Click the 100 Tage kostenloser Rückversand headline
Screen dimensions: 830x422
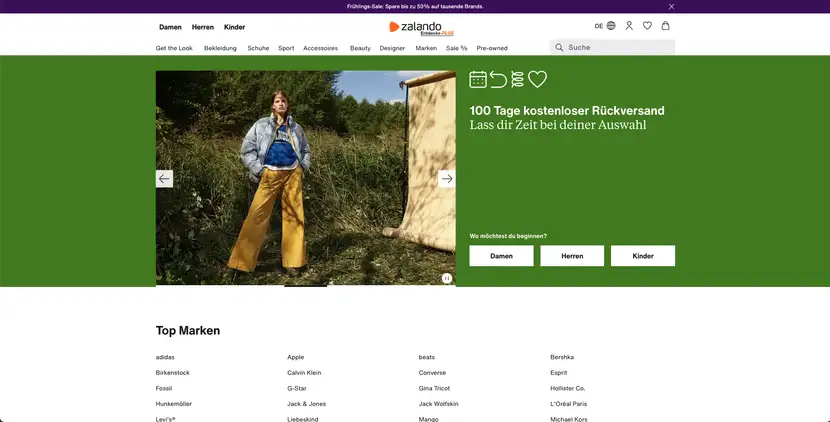(567, 111)
